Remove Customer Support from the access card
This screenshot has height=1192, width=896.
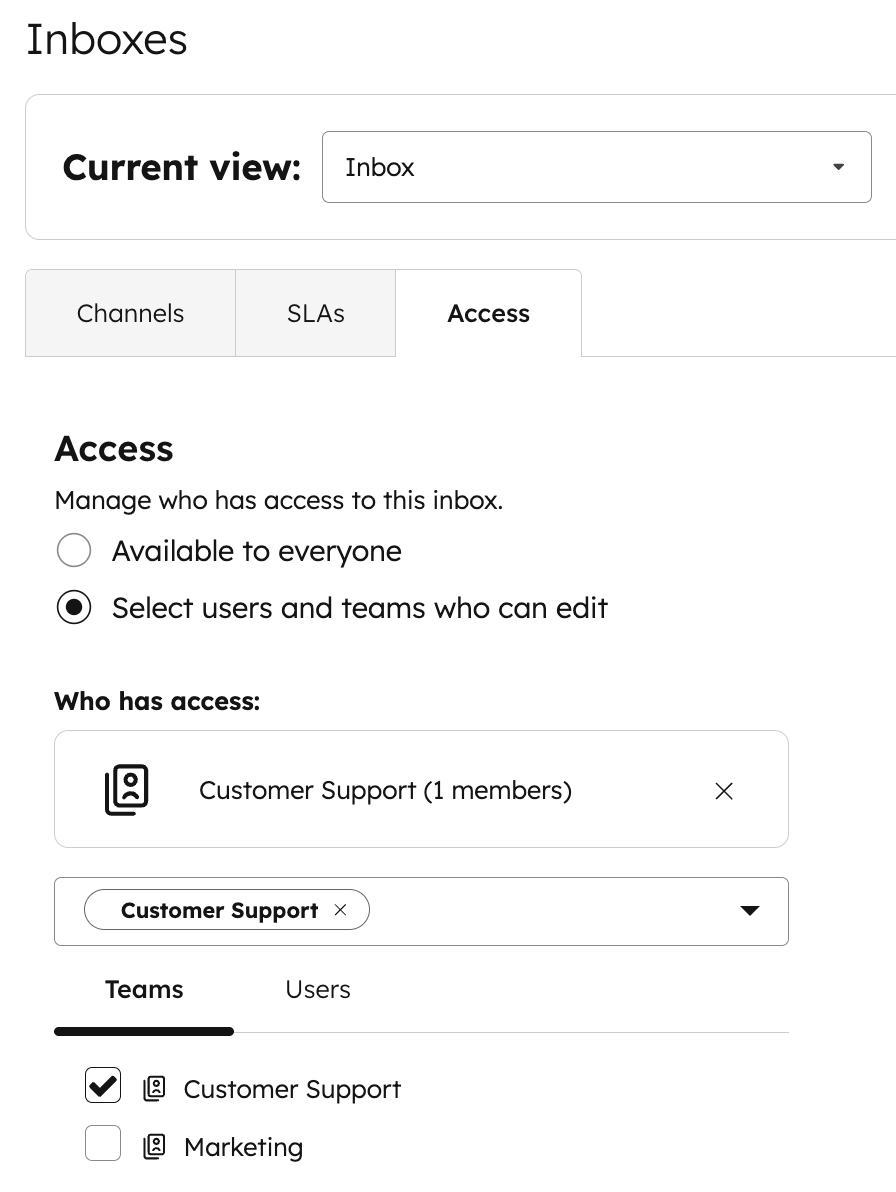[x=724, y=791]
